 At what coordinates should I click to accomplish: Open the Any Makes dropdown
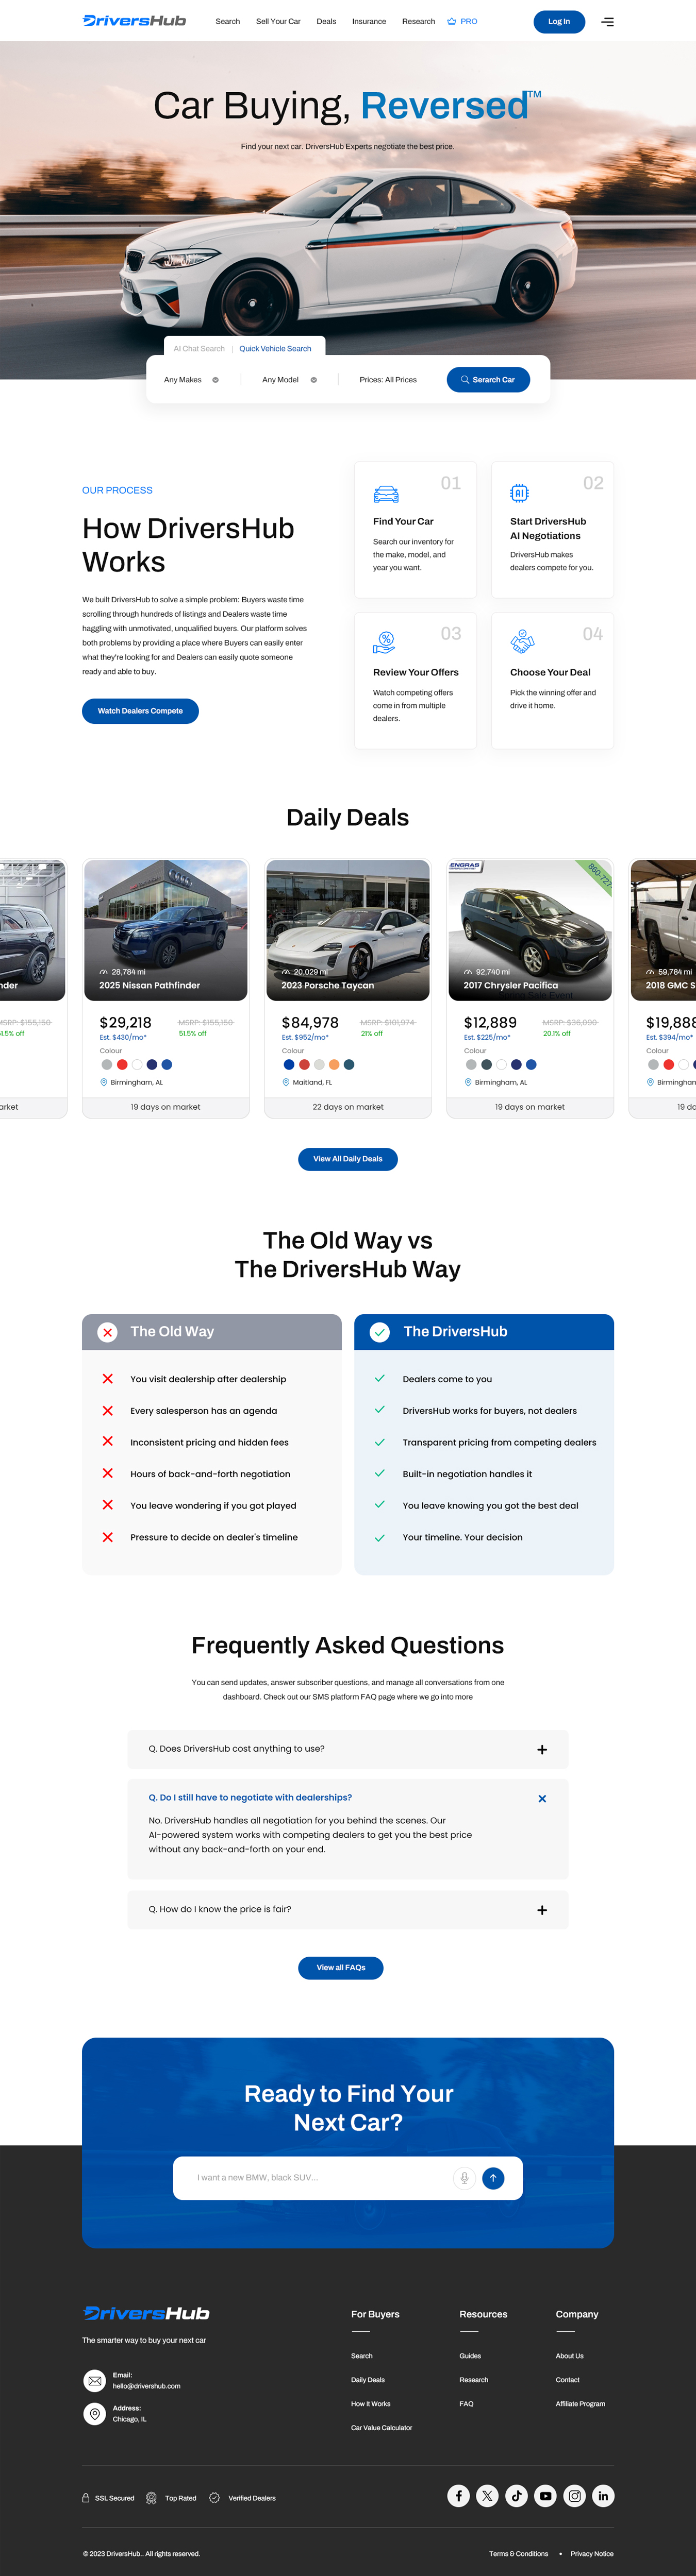(x=191, y=380)
